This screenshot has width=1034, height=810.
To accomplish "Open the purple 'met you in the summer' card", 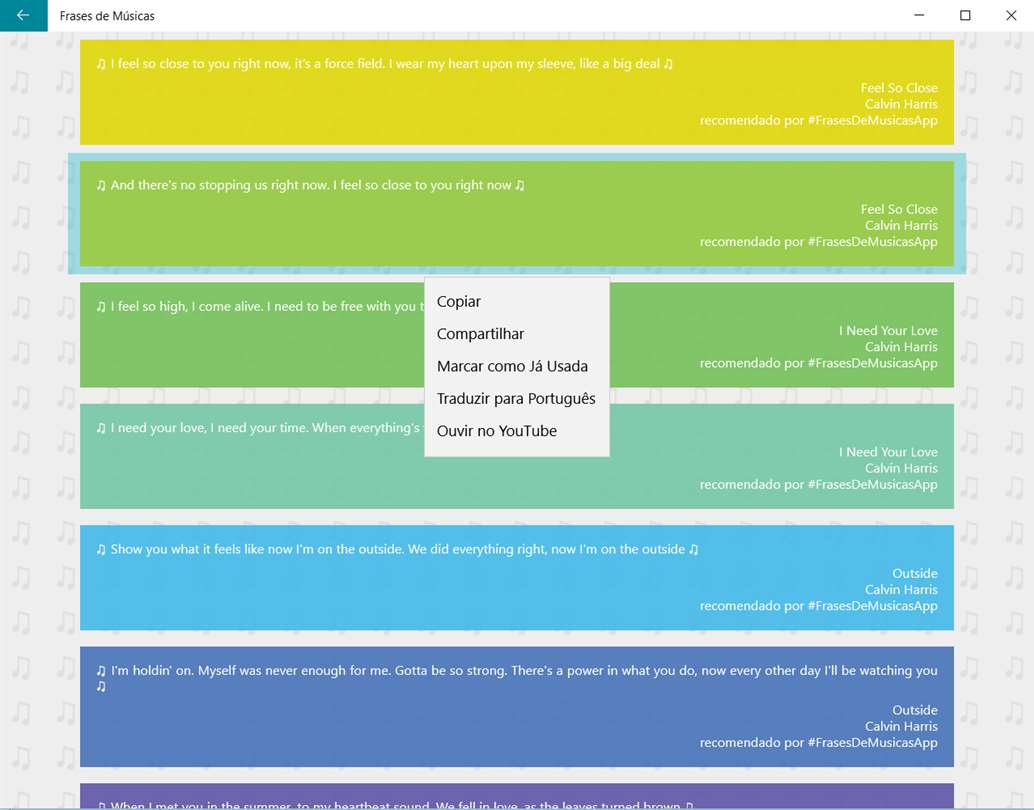I will click(516, 797).
